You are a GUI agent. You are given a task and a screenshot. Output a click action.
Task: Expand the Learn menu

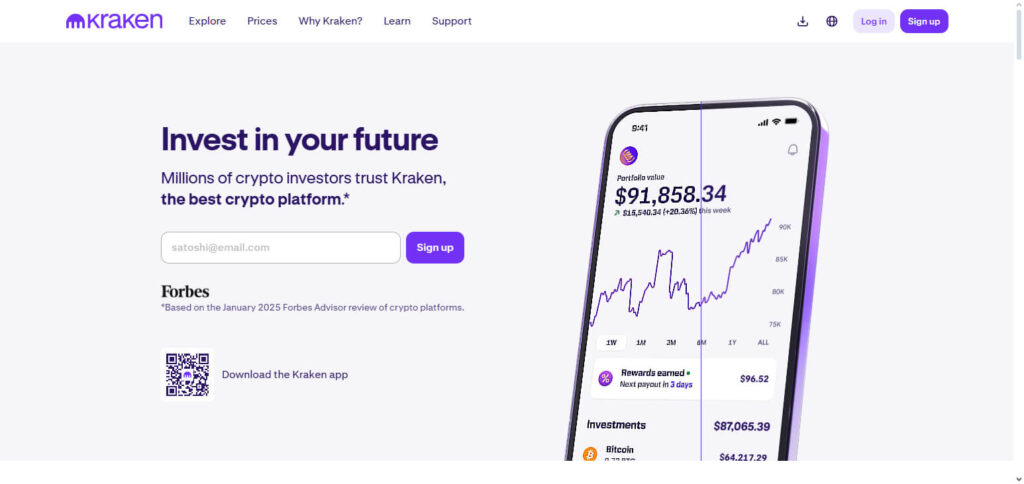tap(397, 21)
